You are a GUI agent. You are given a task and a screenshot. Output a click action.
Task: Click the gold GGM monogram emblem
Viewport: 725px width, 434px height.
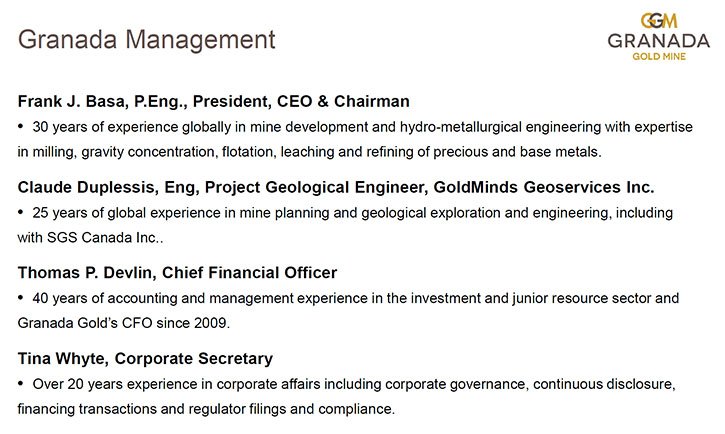tap(659, 21)
